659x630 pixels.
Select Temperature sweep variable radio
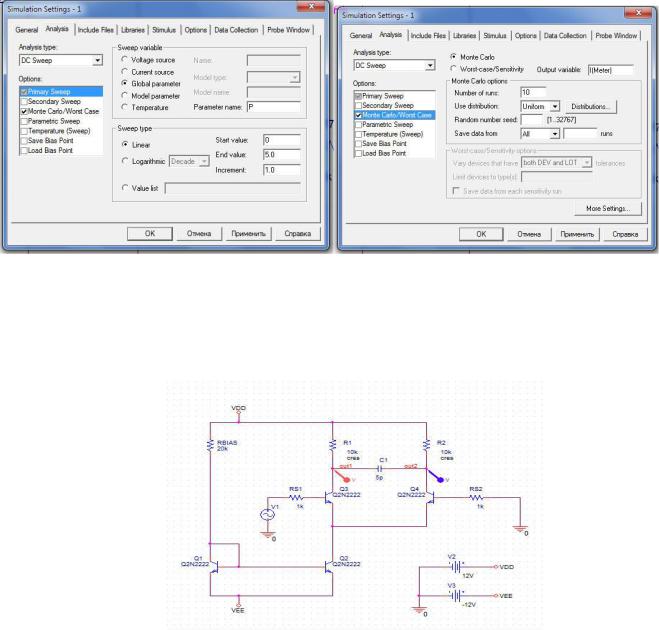[x=124, y=108]
